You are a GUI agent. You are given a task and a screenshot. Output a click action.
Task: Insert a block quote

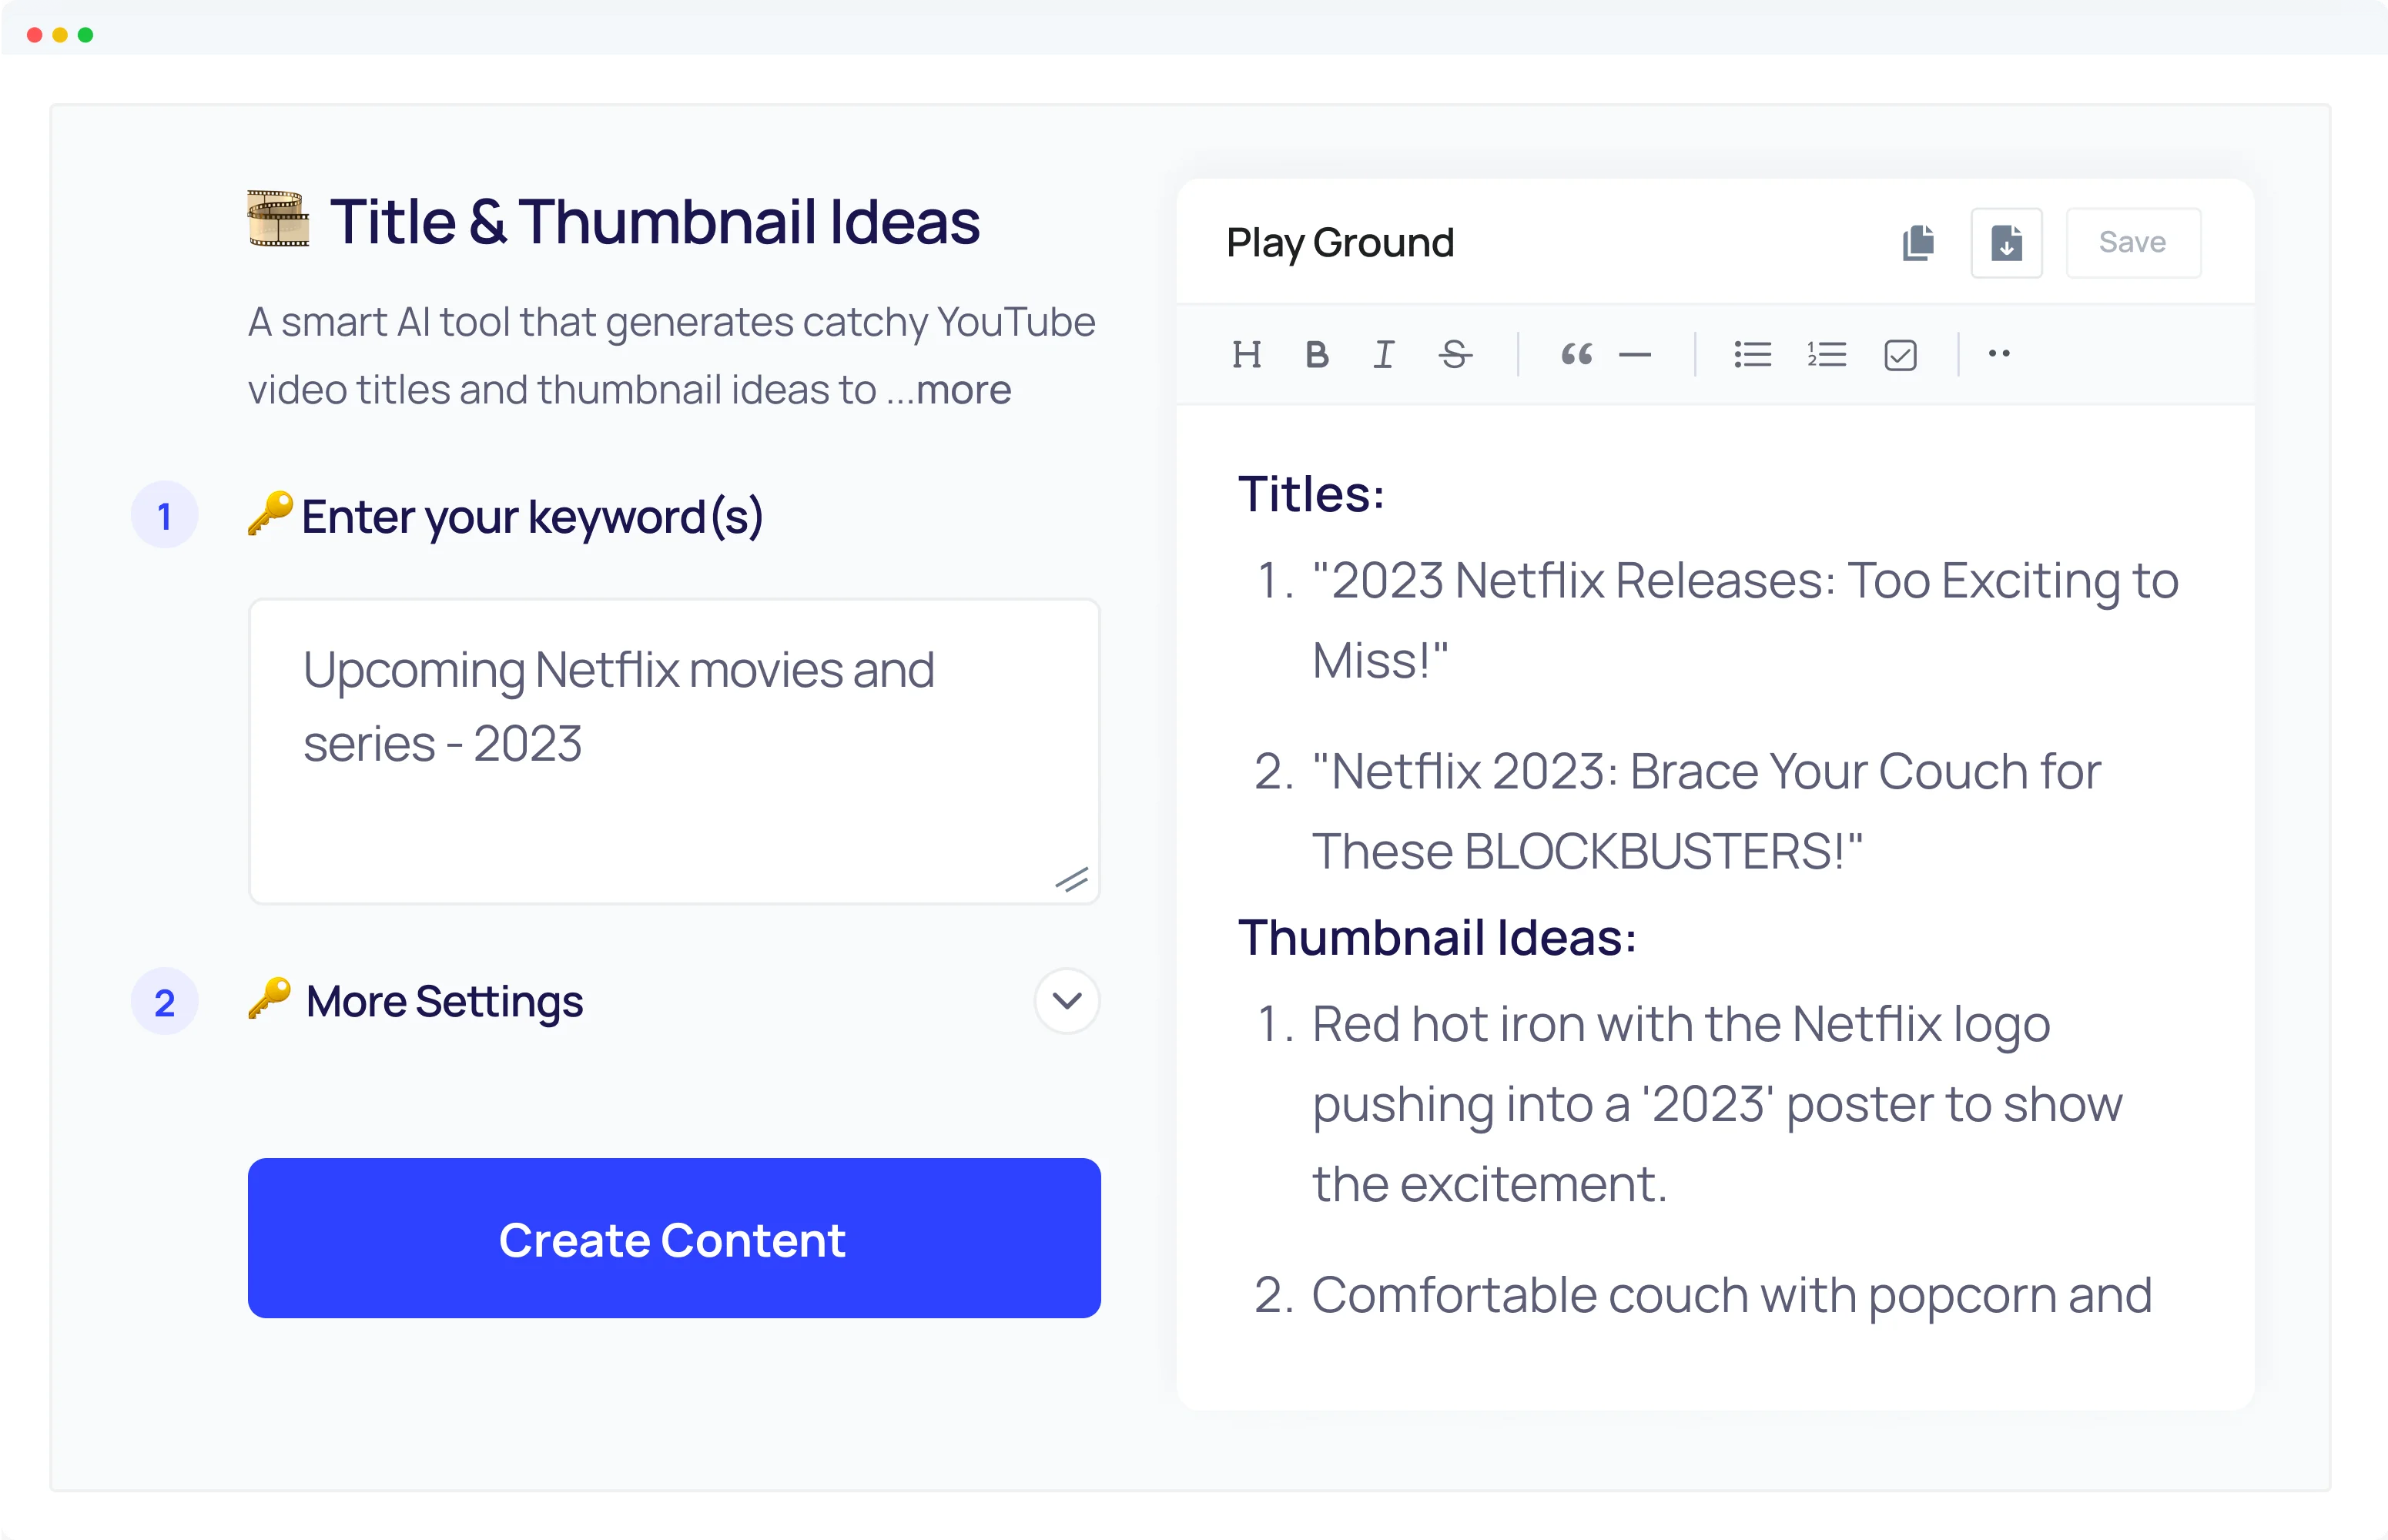pyautogui.click(x=1576, y=354)
